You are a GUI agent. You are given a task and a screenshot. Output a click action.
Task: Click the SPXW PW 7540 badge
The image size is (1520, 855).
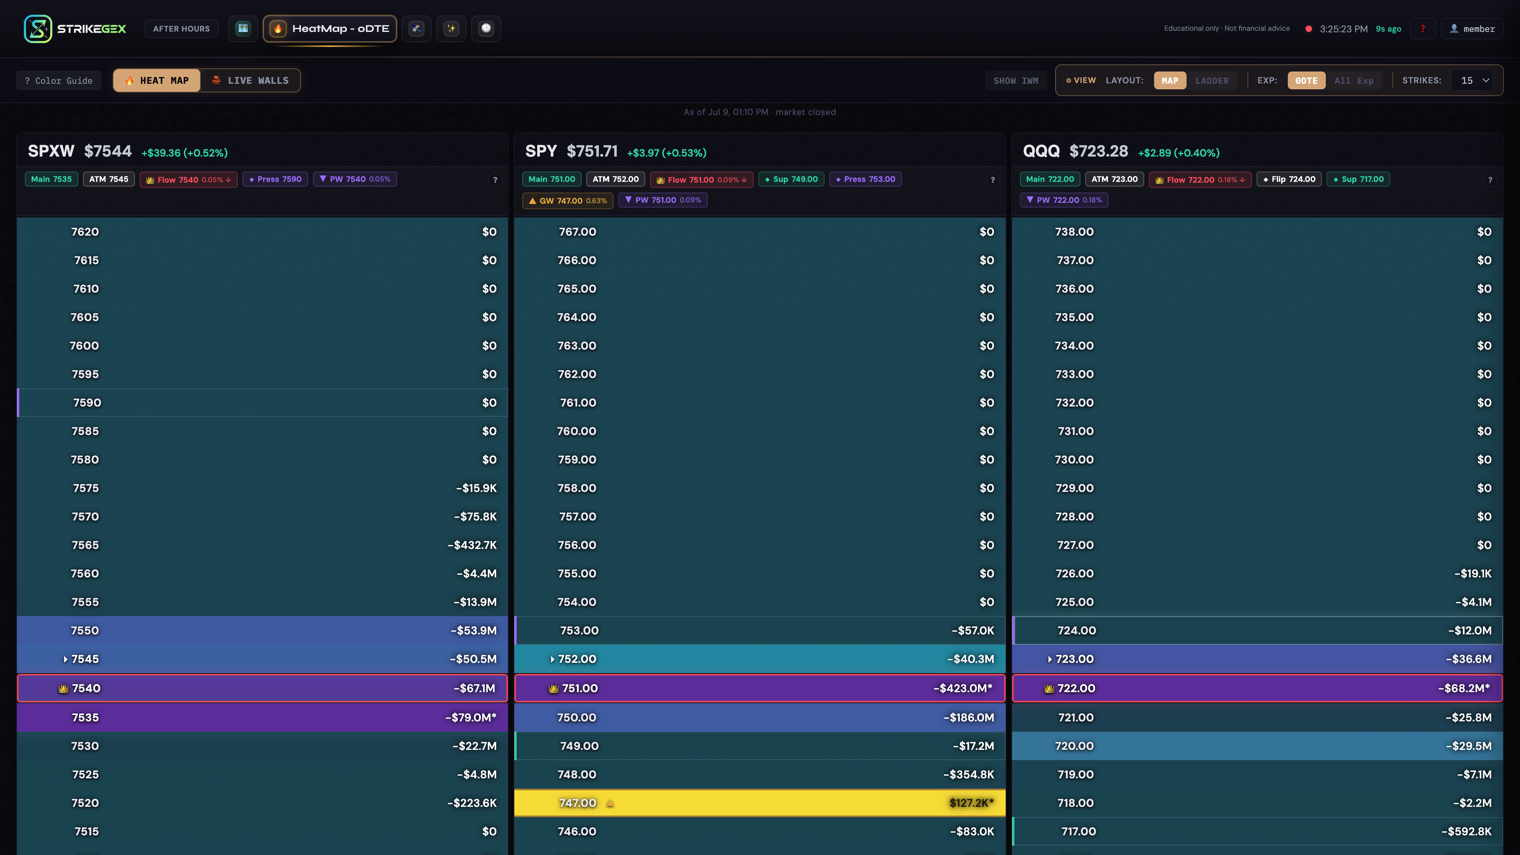(x=355, y=180)
